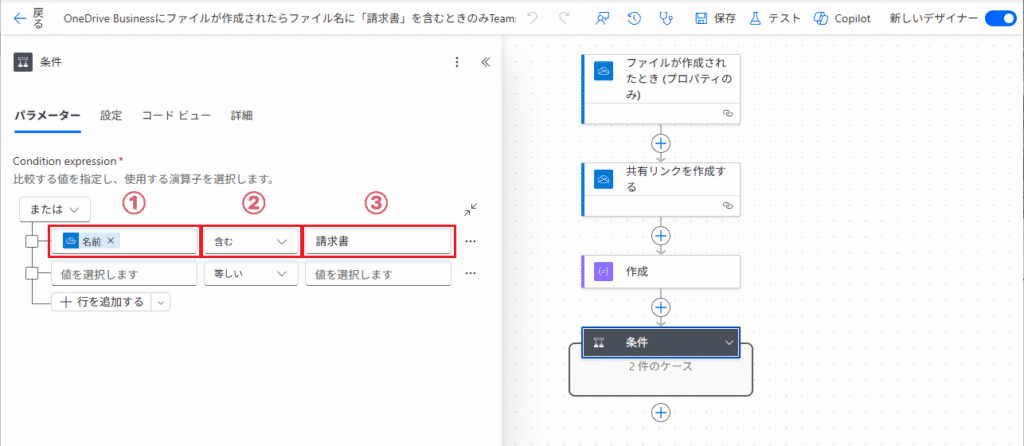Insert a step below the trigger card
Image resolution: width=1024 pixels, height=446 pixels.
pyautogui.click(x=662, y=142)
